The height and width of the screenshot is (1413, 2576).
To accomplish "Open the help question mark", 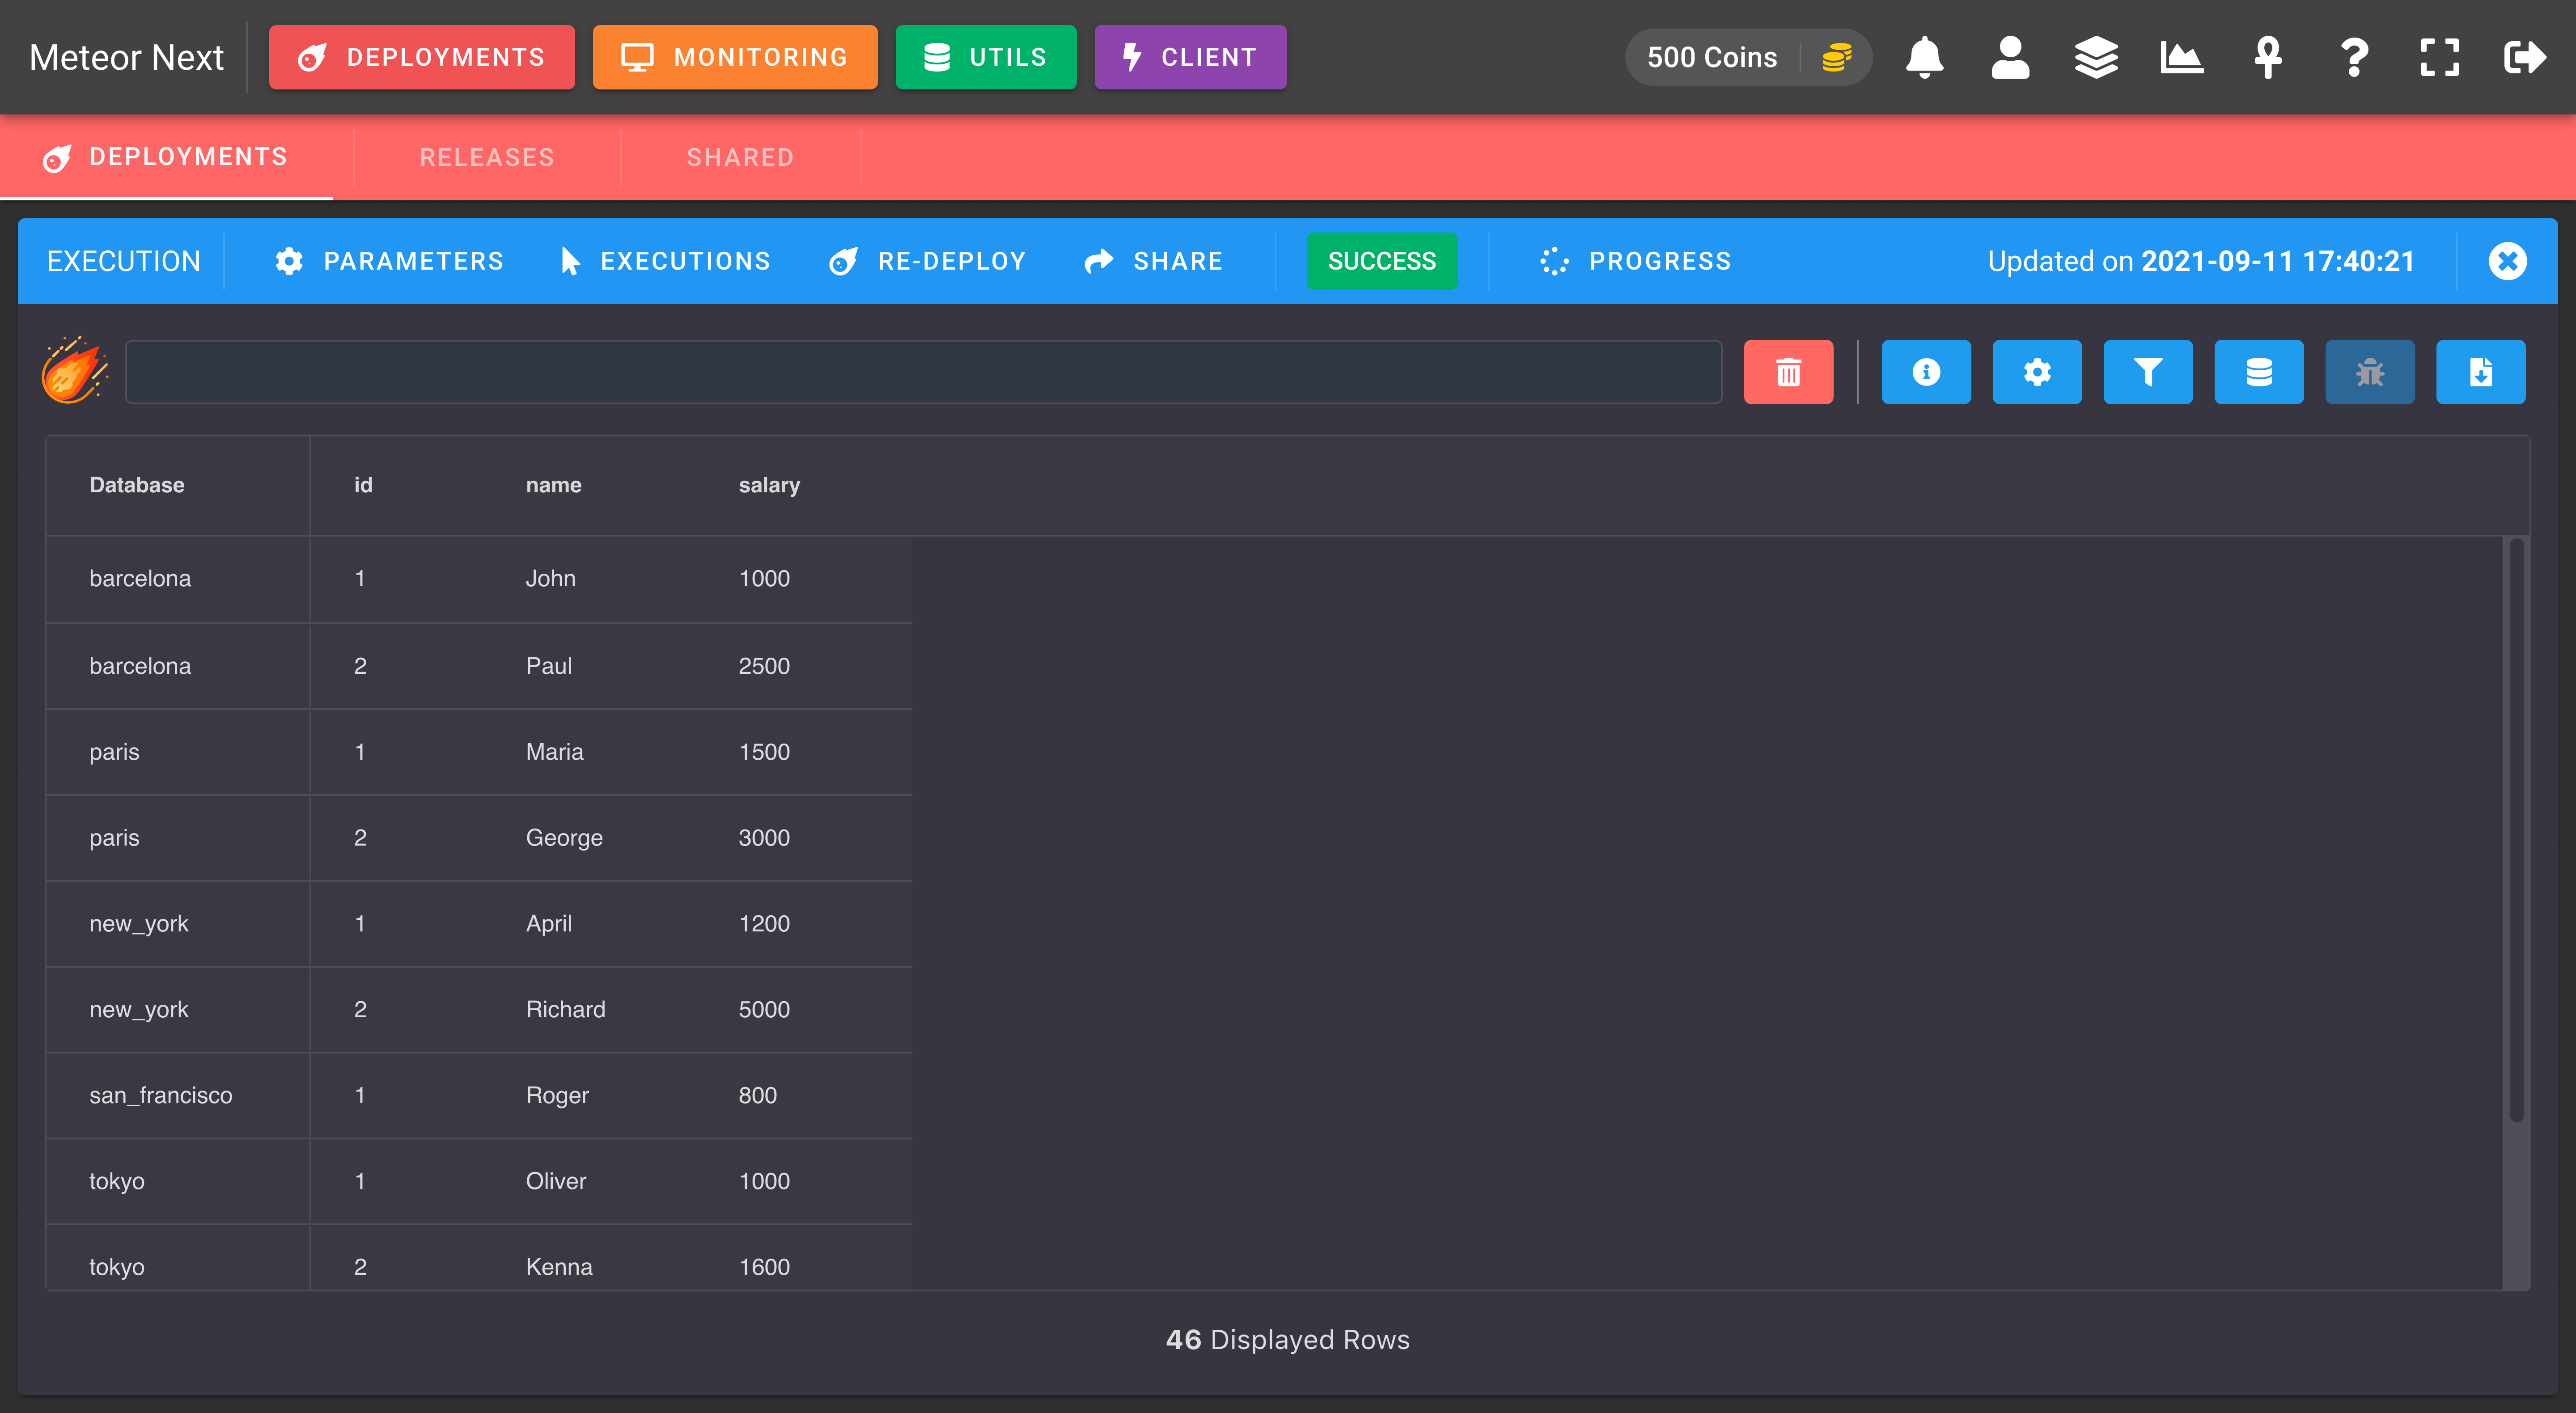I will pyautogui.click(x=2354, y=57).
